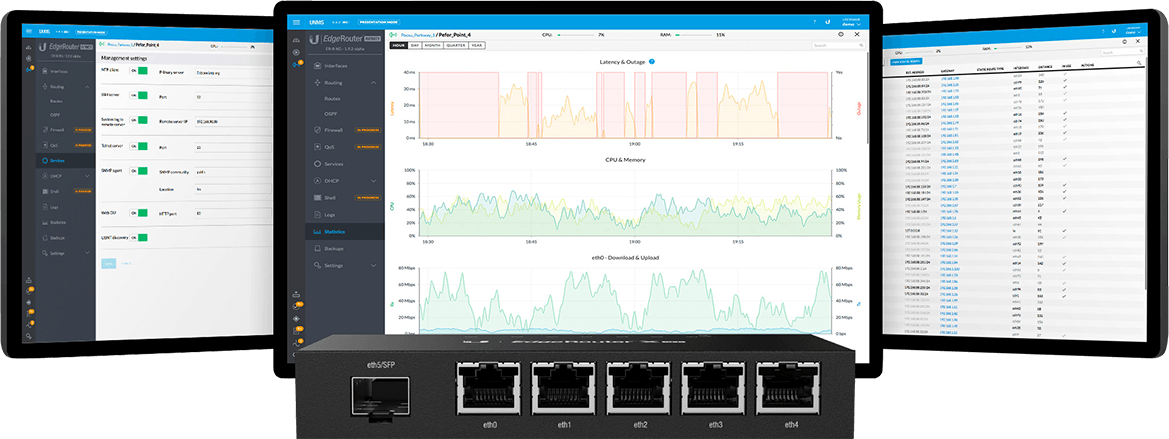Open the hamburger menu on center screen
Viewport: 1169px width, 439px height.
[297, 23]
